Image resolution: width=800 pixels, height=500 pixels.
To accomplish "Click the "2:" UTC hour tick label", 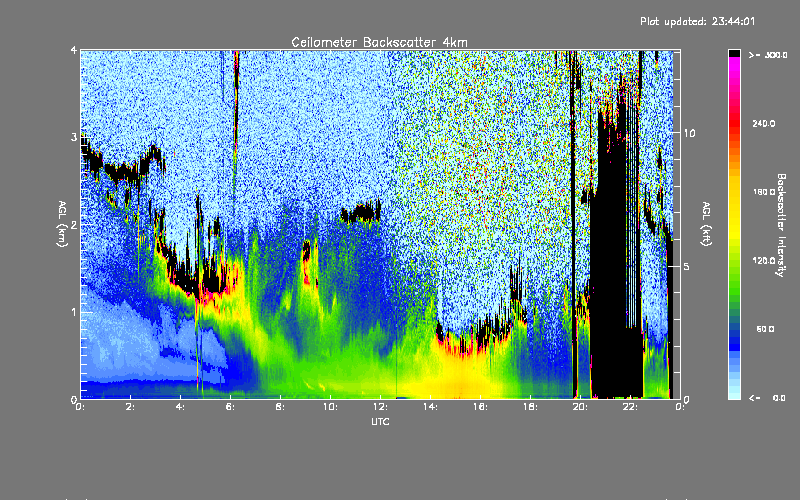I will (x=130, y=407).
